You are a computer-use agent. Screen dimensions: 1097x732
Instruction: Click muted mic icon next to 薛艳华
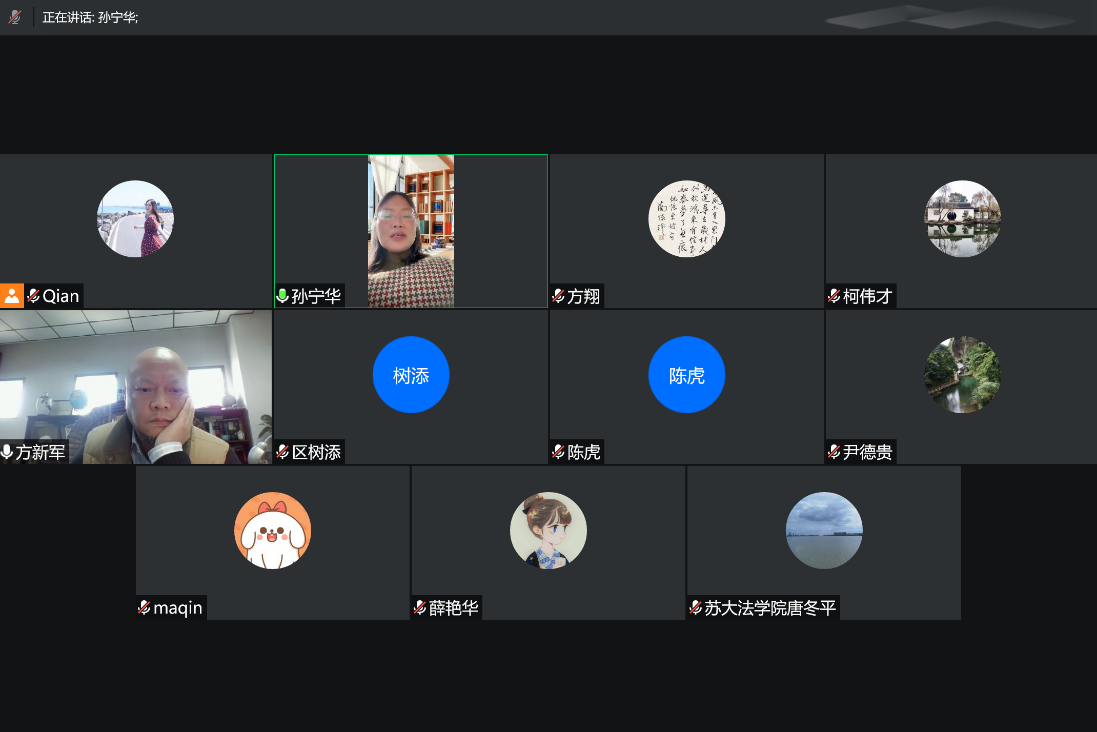click(x=420, y=608)
